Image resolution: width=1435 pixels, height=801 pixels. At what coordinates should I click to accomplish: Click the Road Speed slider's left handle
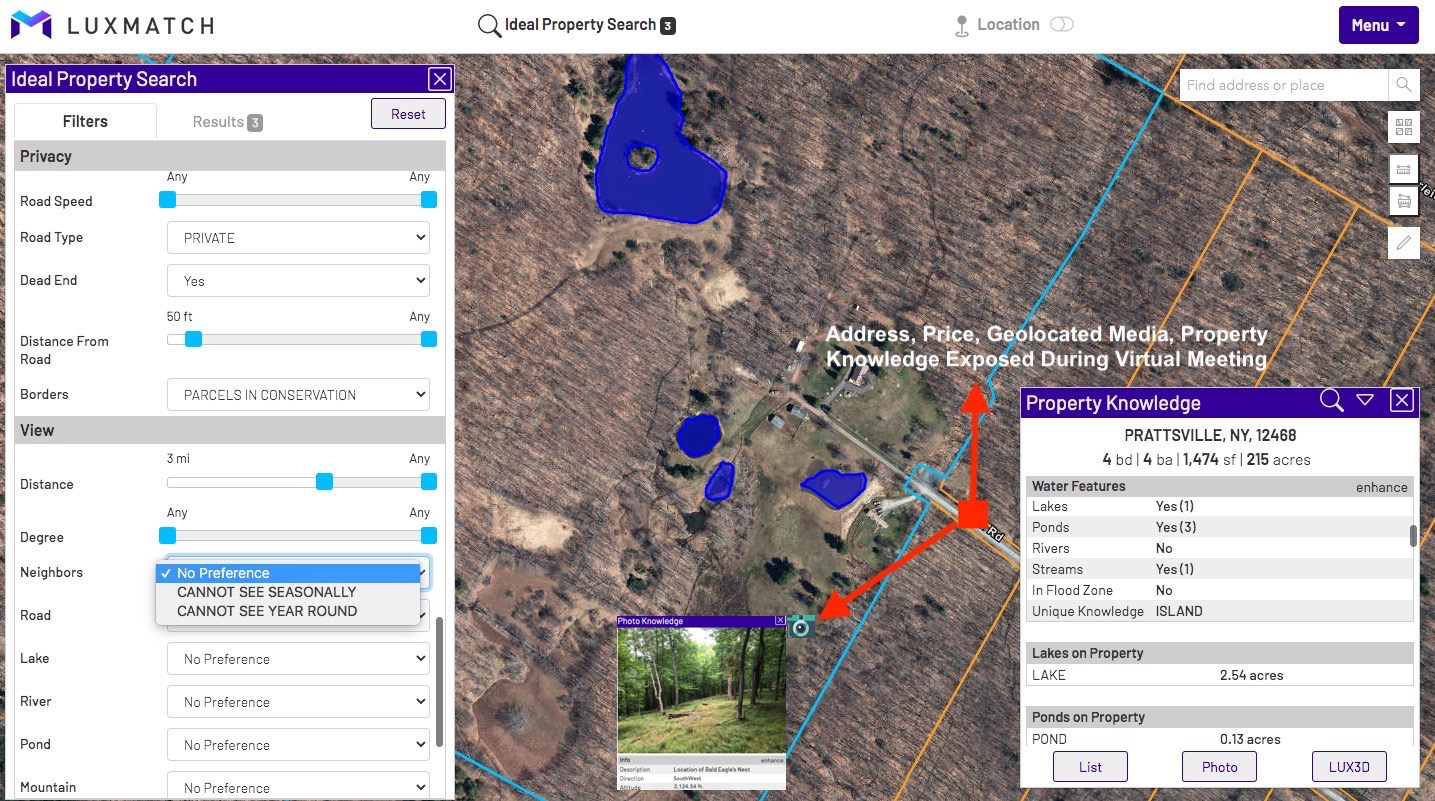click(168, 200)
